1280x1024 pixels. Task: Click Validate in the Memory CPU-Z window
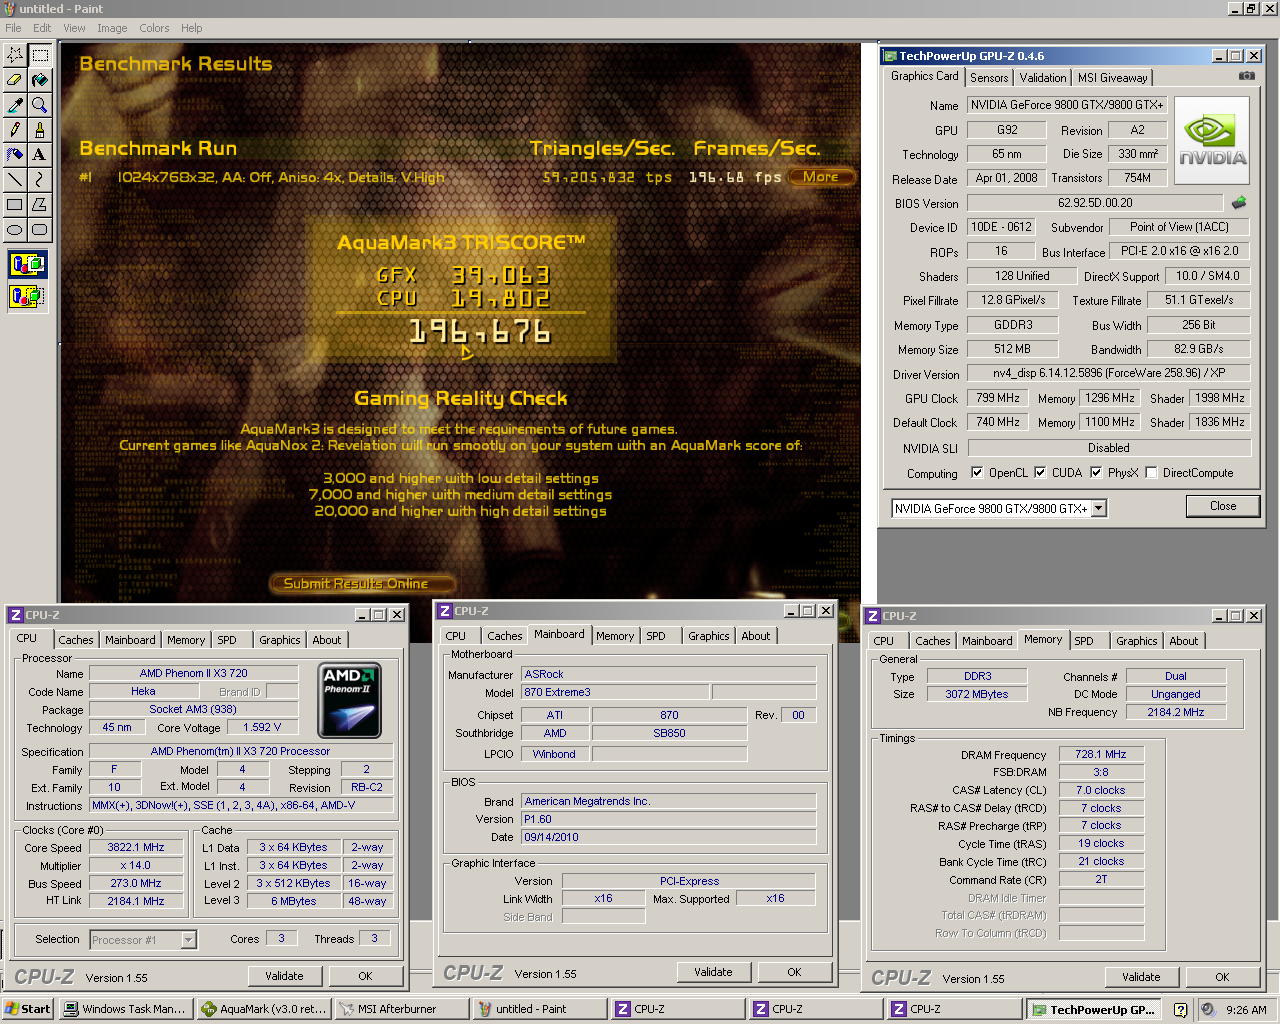click(1141, 977)
